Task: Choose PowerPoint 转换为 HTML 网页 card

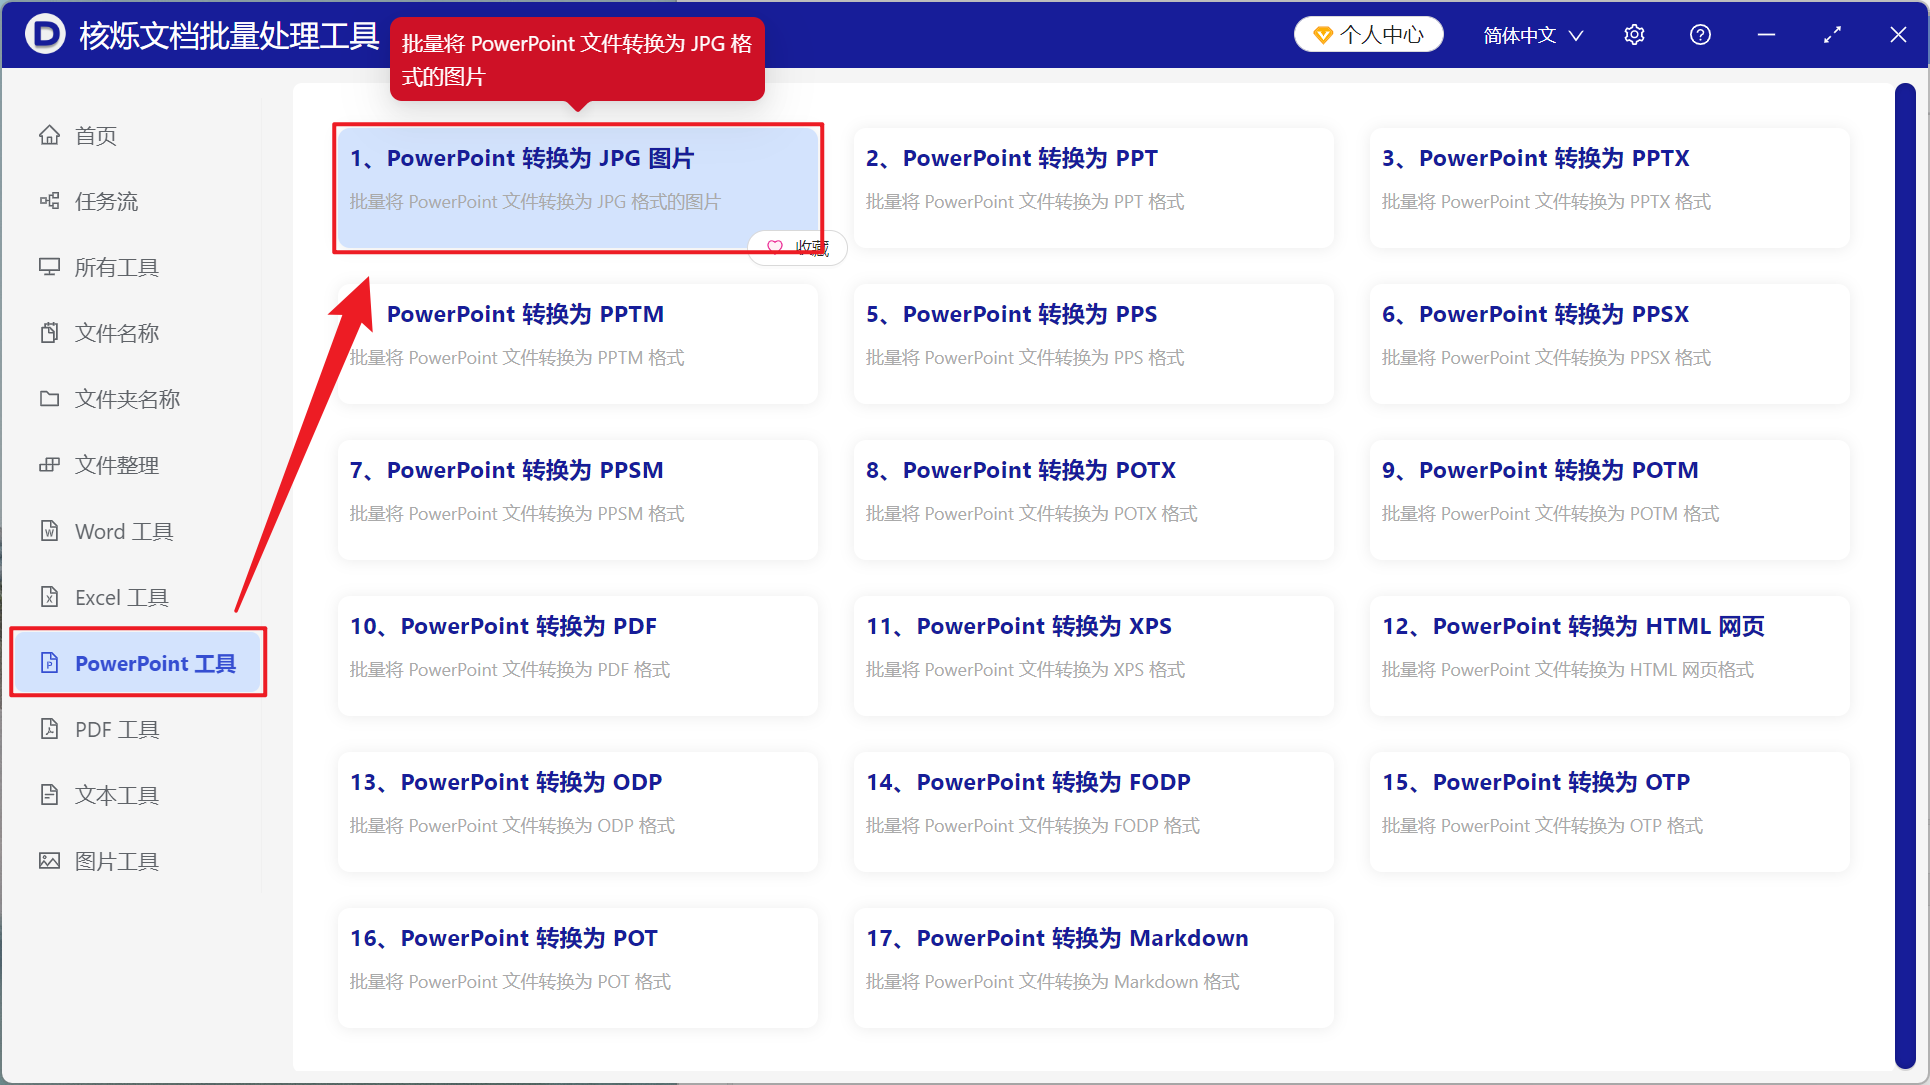Action: click(x=1610, y=655)
